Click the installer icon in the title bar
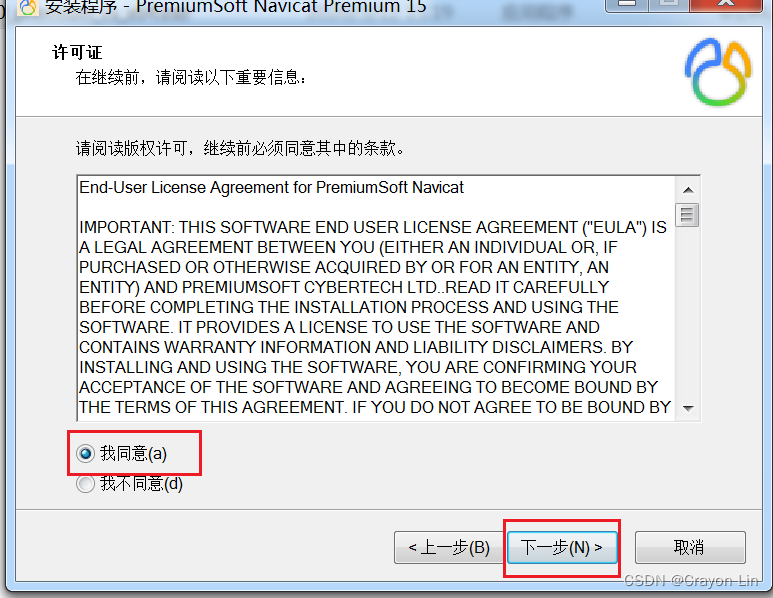This screenshot has width=773, height=598. tap(28, 6)
